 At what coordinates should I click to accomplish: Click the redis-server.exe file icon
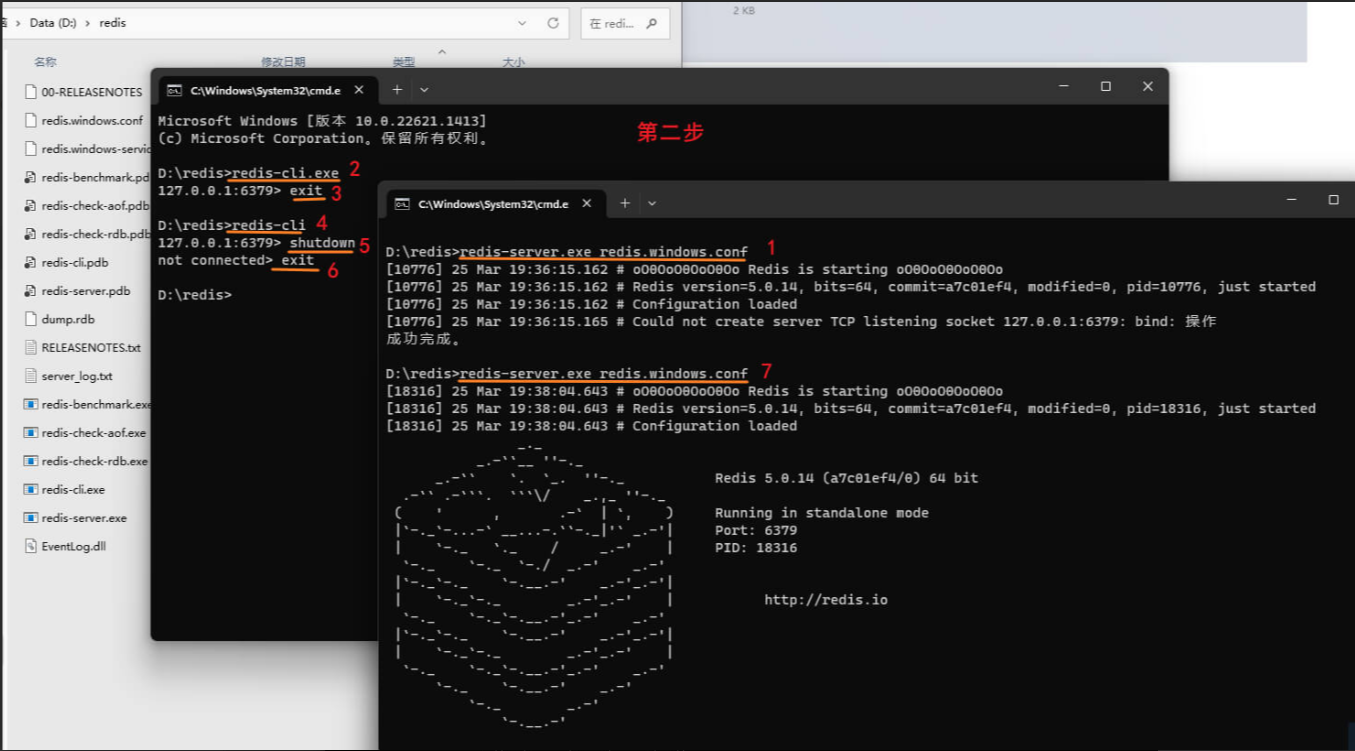pyautogui.click(x=31, y=518)
